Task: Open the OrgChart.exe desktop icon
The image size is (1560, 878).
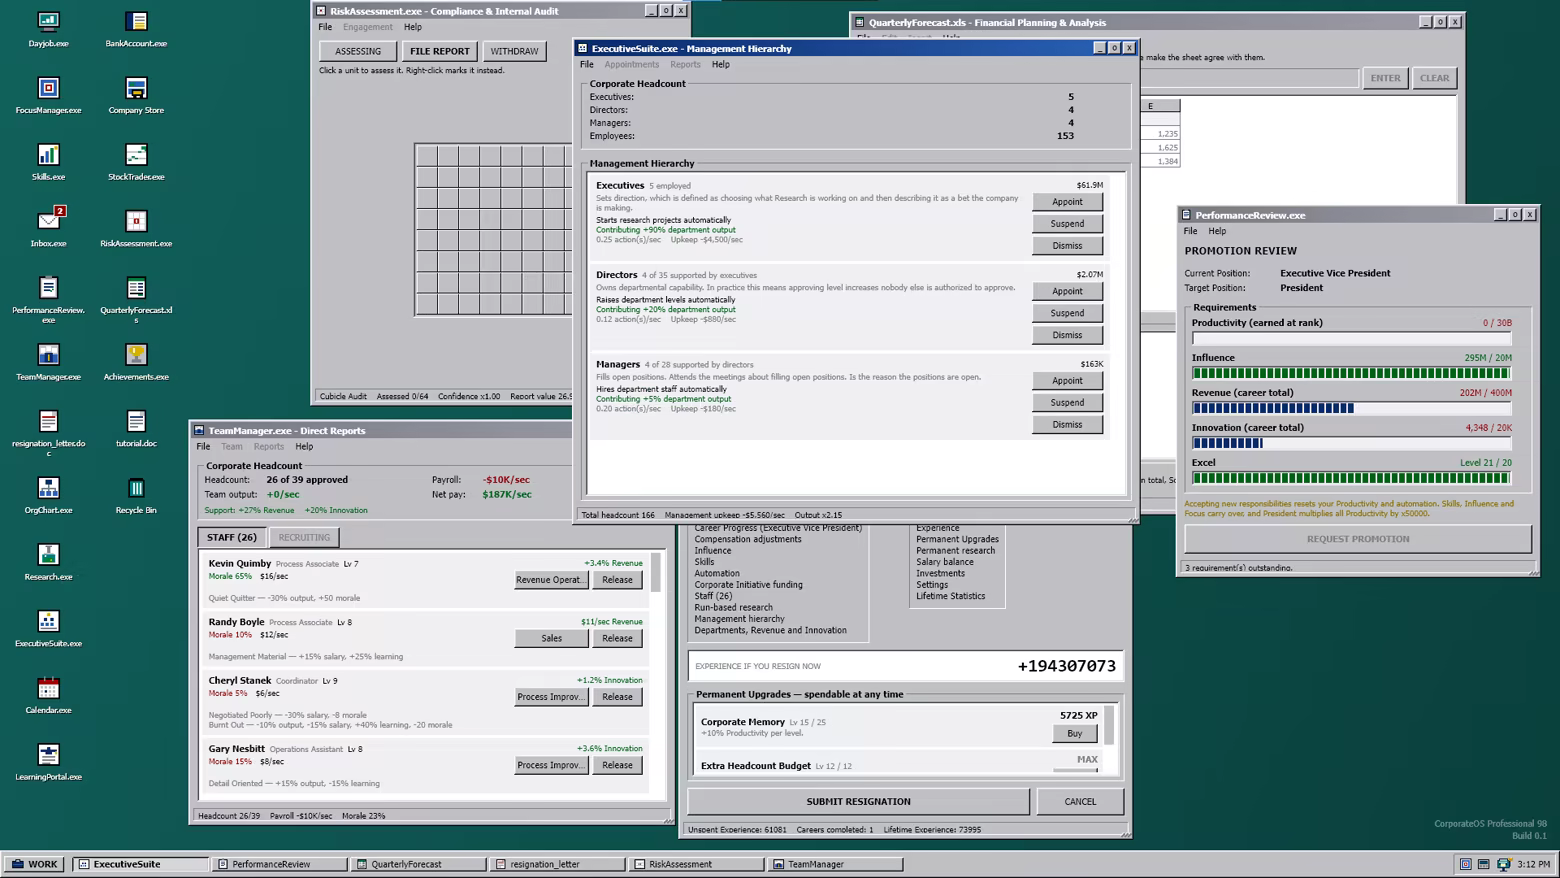Action: pos(48,495)
